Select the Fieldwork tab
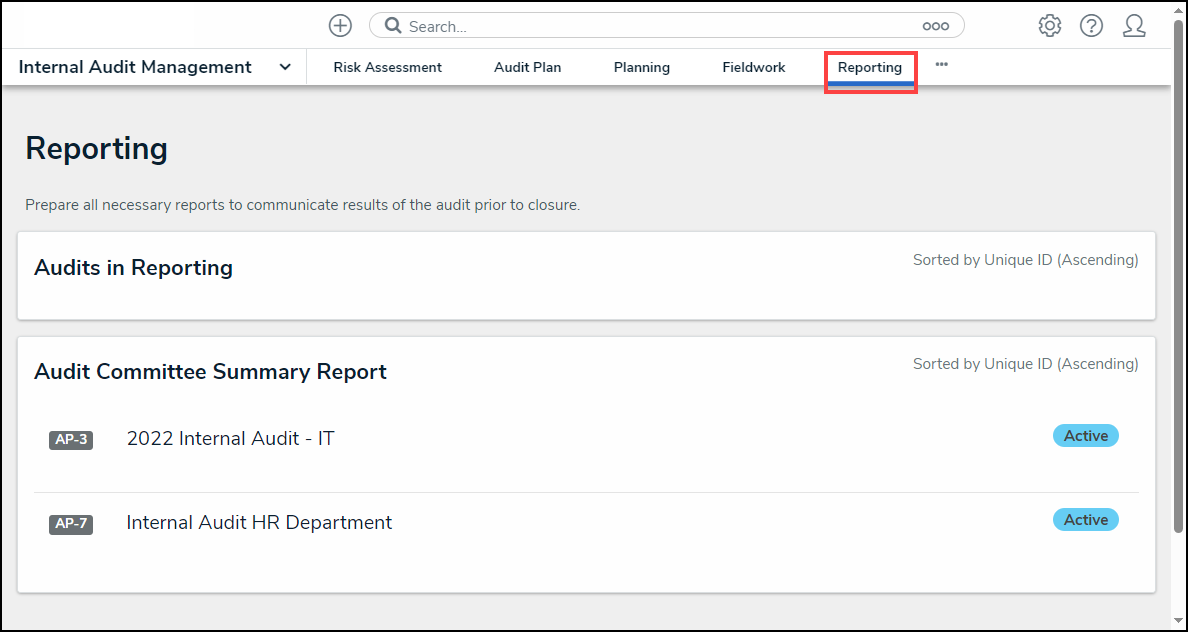 point(753,67)
